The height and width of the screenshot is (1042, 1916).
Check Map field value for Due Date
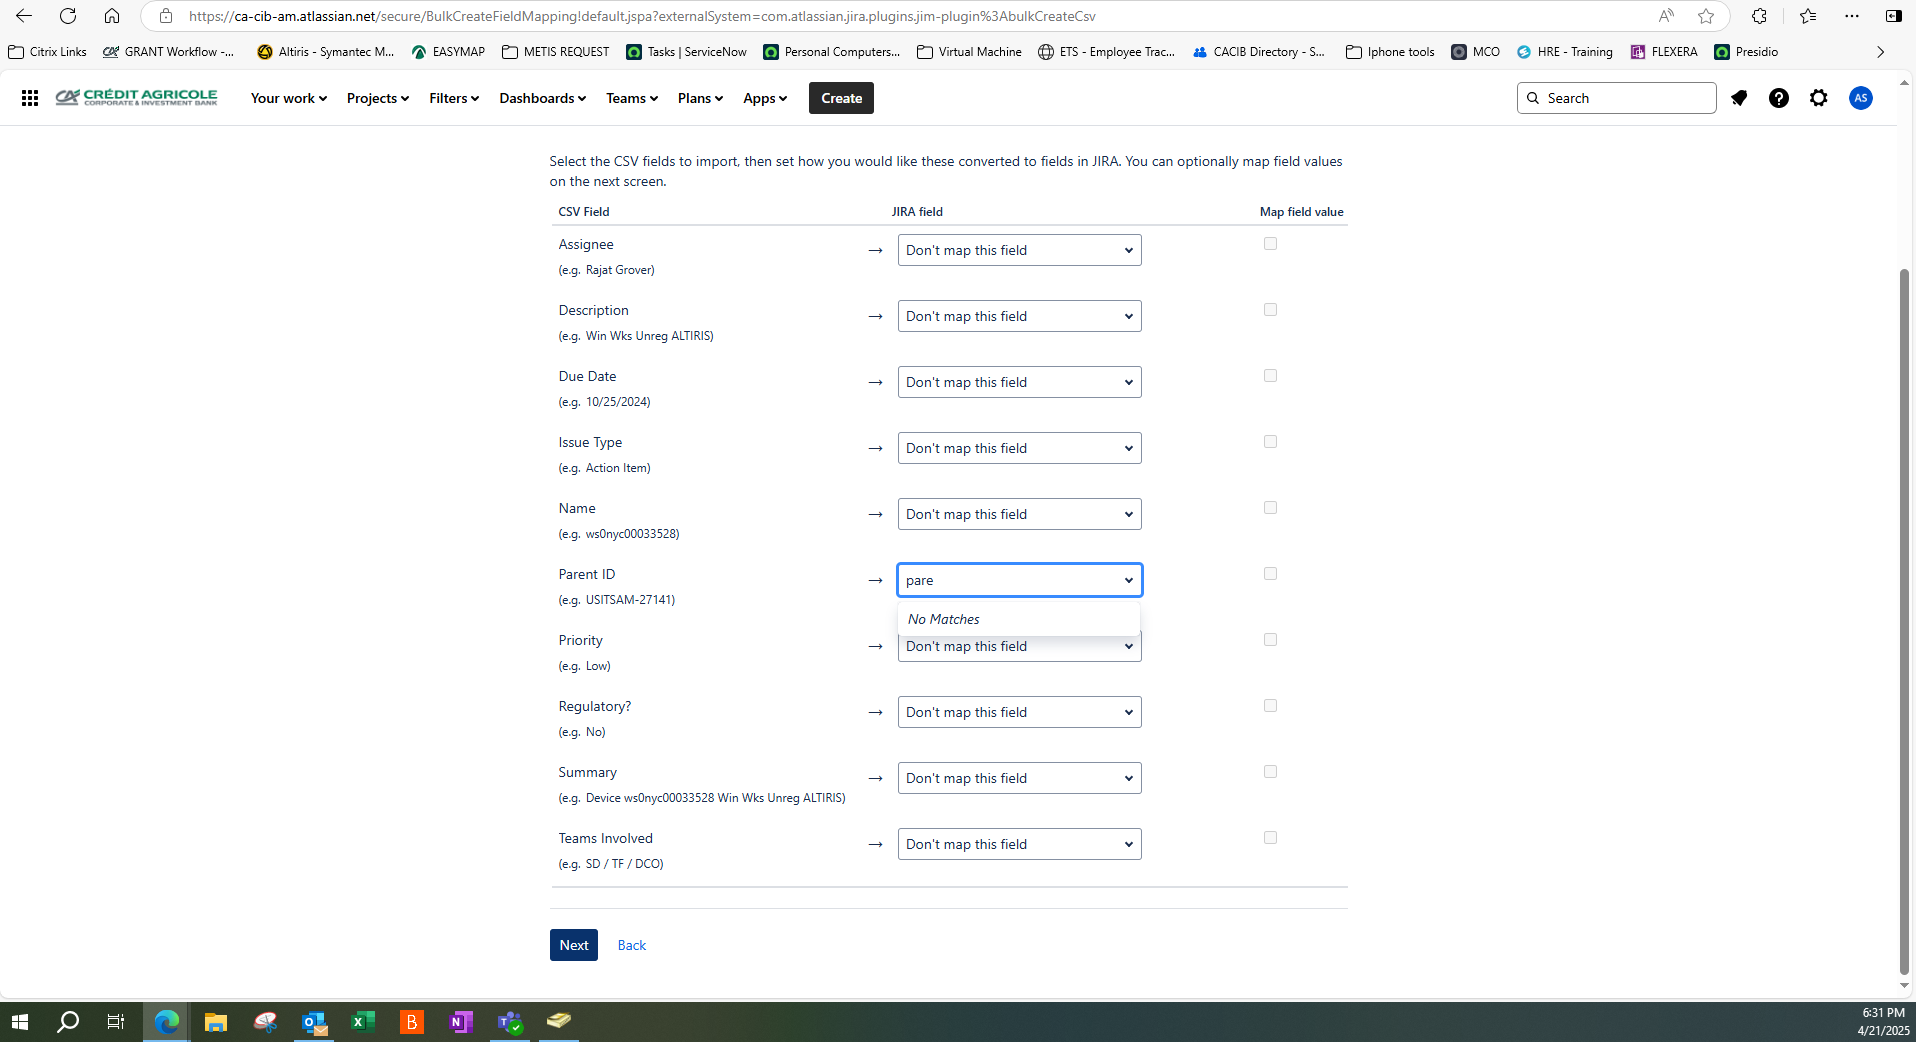1270,376
